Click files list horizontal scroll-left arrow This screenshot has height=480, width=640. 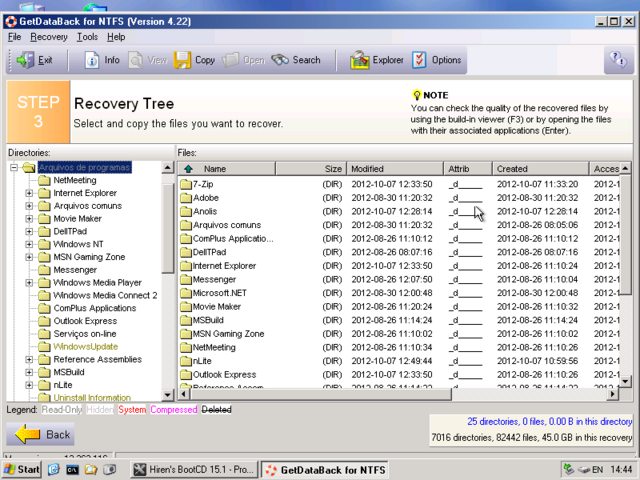tap(184, 394)
